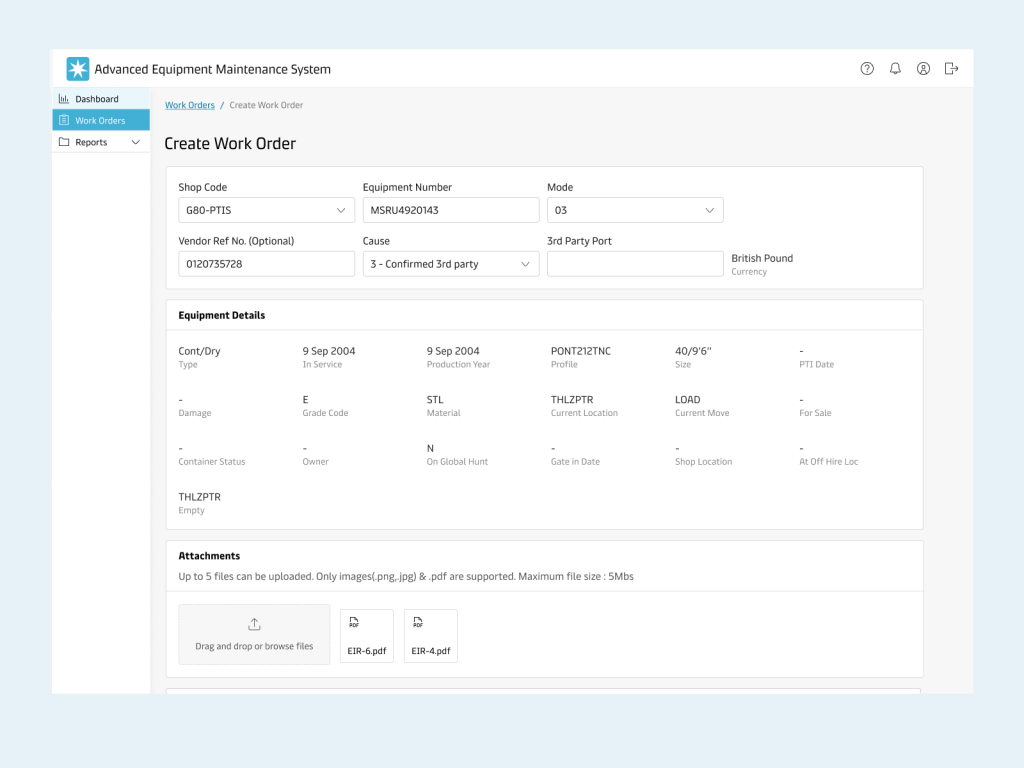Screen dimensions: 1024x768
Task: Expand the Reports sidebar chevron
Action: (x=136, y=142)
